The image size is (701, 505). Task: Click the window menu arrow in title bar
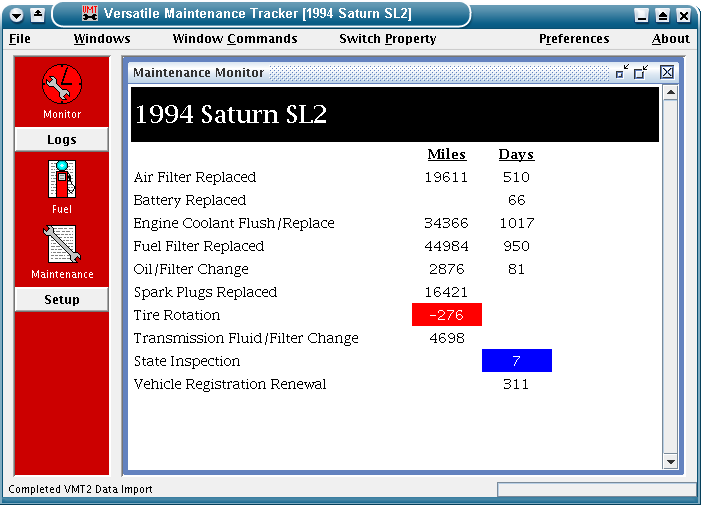tap(16, 14)
